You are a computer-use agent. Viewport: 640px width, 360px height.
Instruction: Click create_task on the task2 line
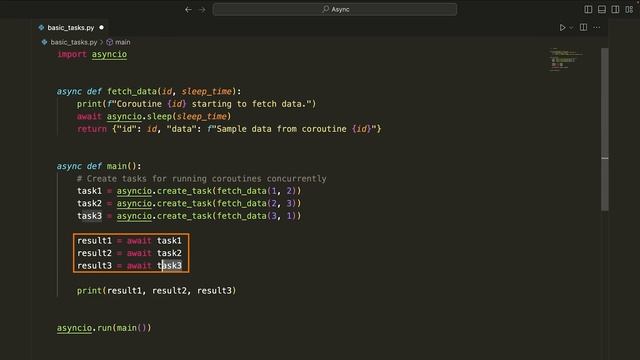tap(184, 203)
